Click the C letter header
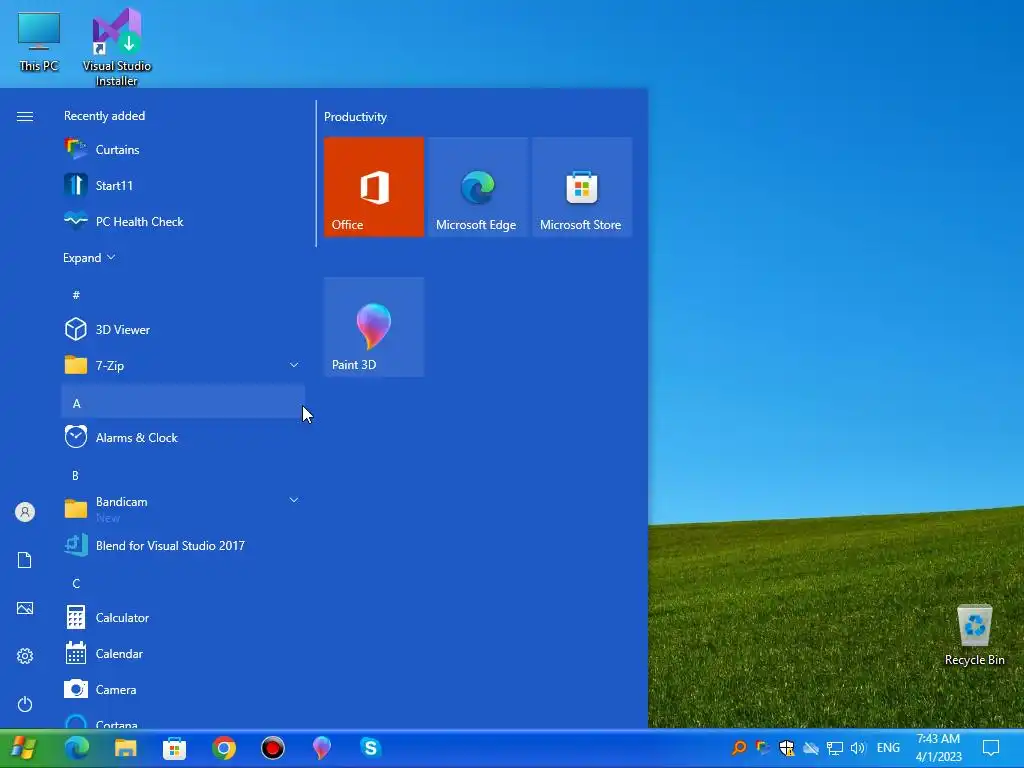This screenshot has height=768, width=1024. click(x=183, y=583)
